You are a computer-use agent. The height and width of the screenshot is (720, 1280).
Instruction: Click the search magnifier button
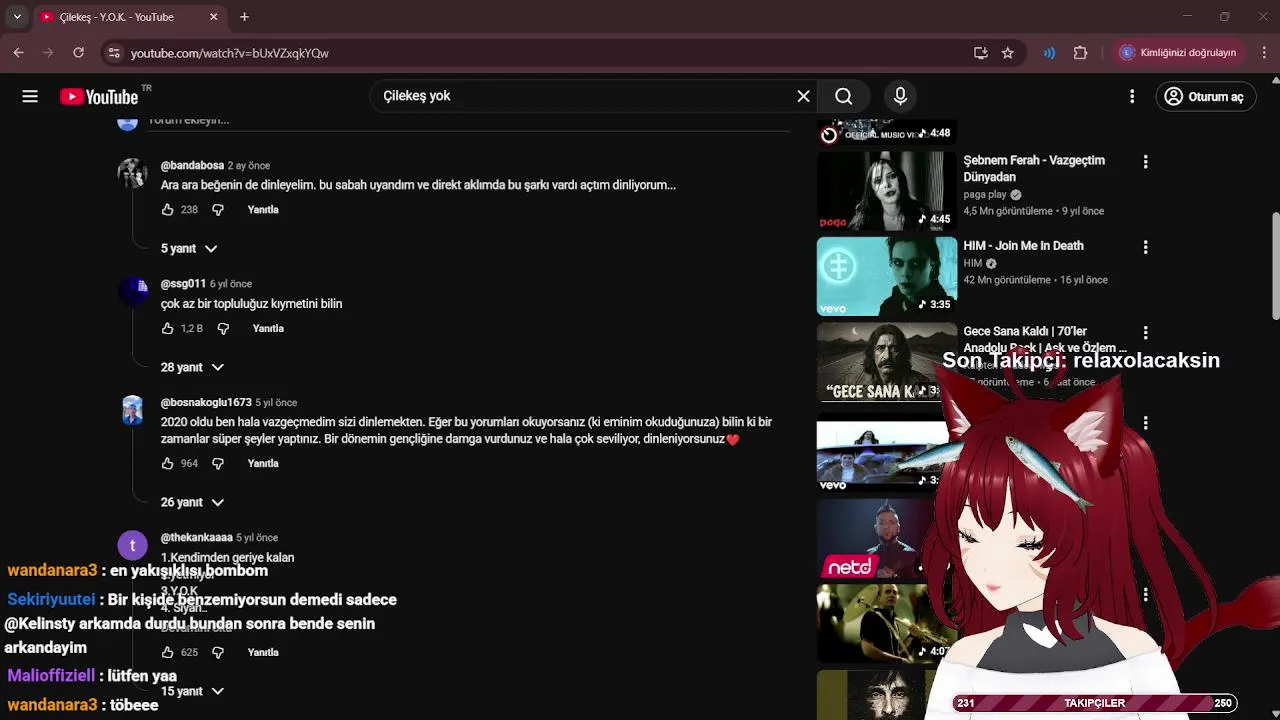point(844,96)
